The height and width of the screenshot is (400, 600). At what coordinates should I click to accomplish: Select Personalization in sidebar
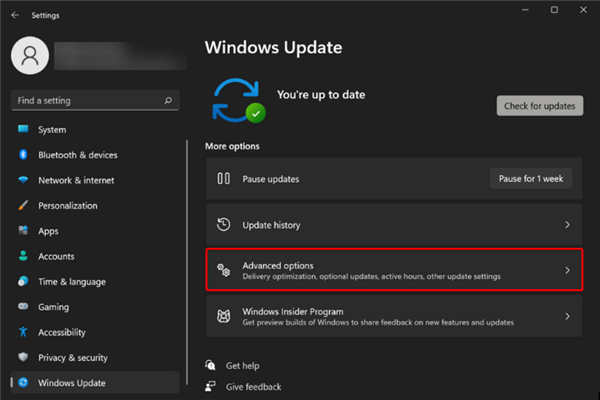coord(95,206)
